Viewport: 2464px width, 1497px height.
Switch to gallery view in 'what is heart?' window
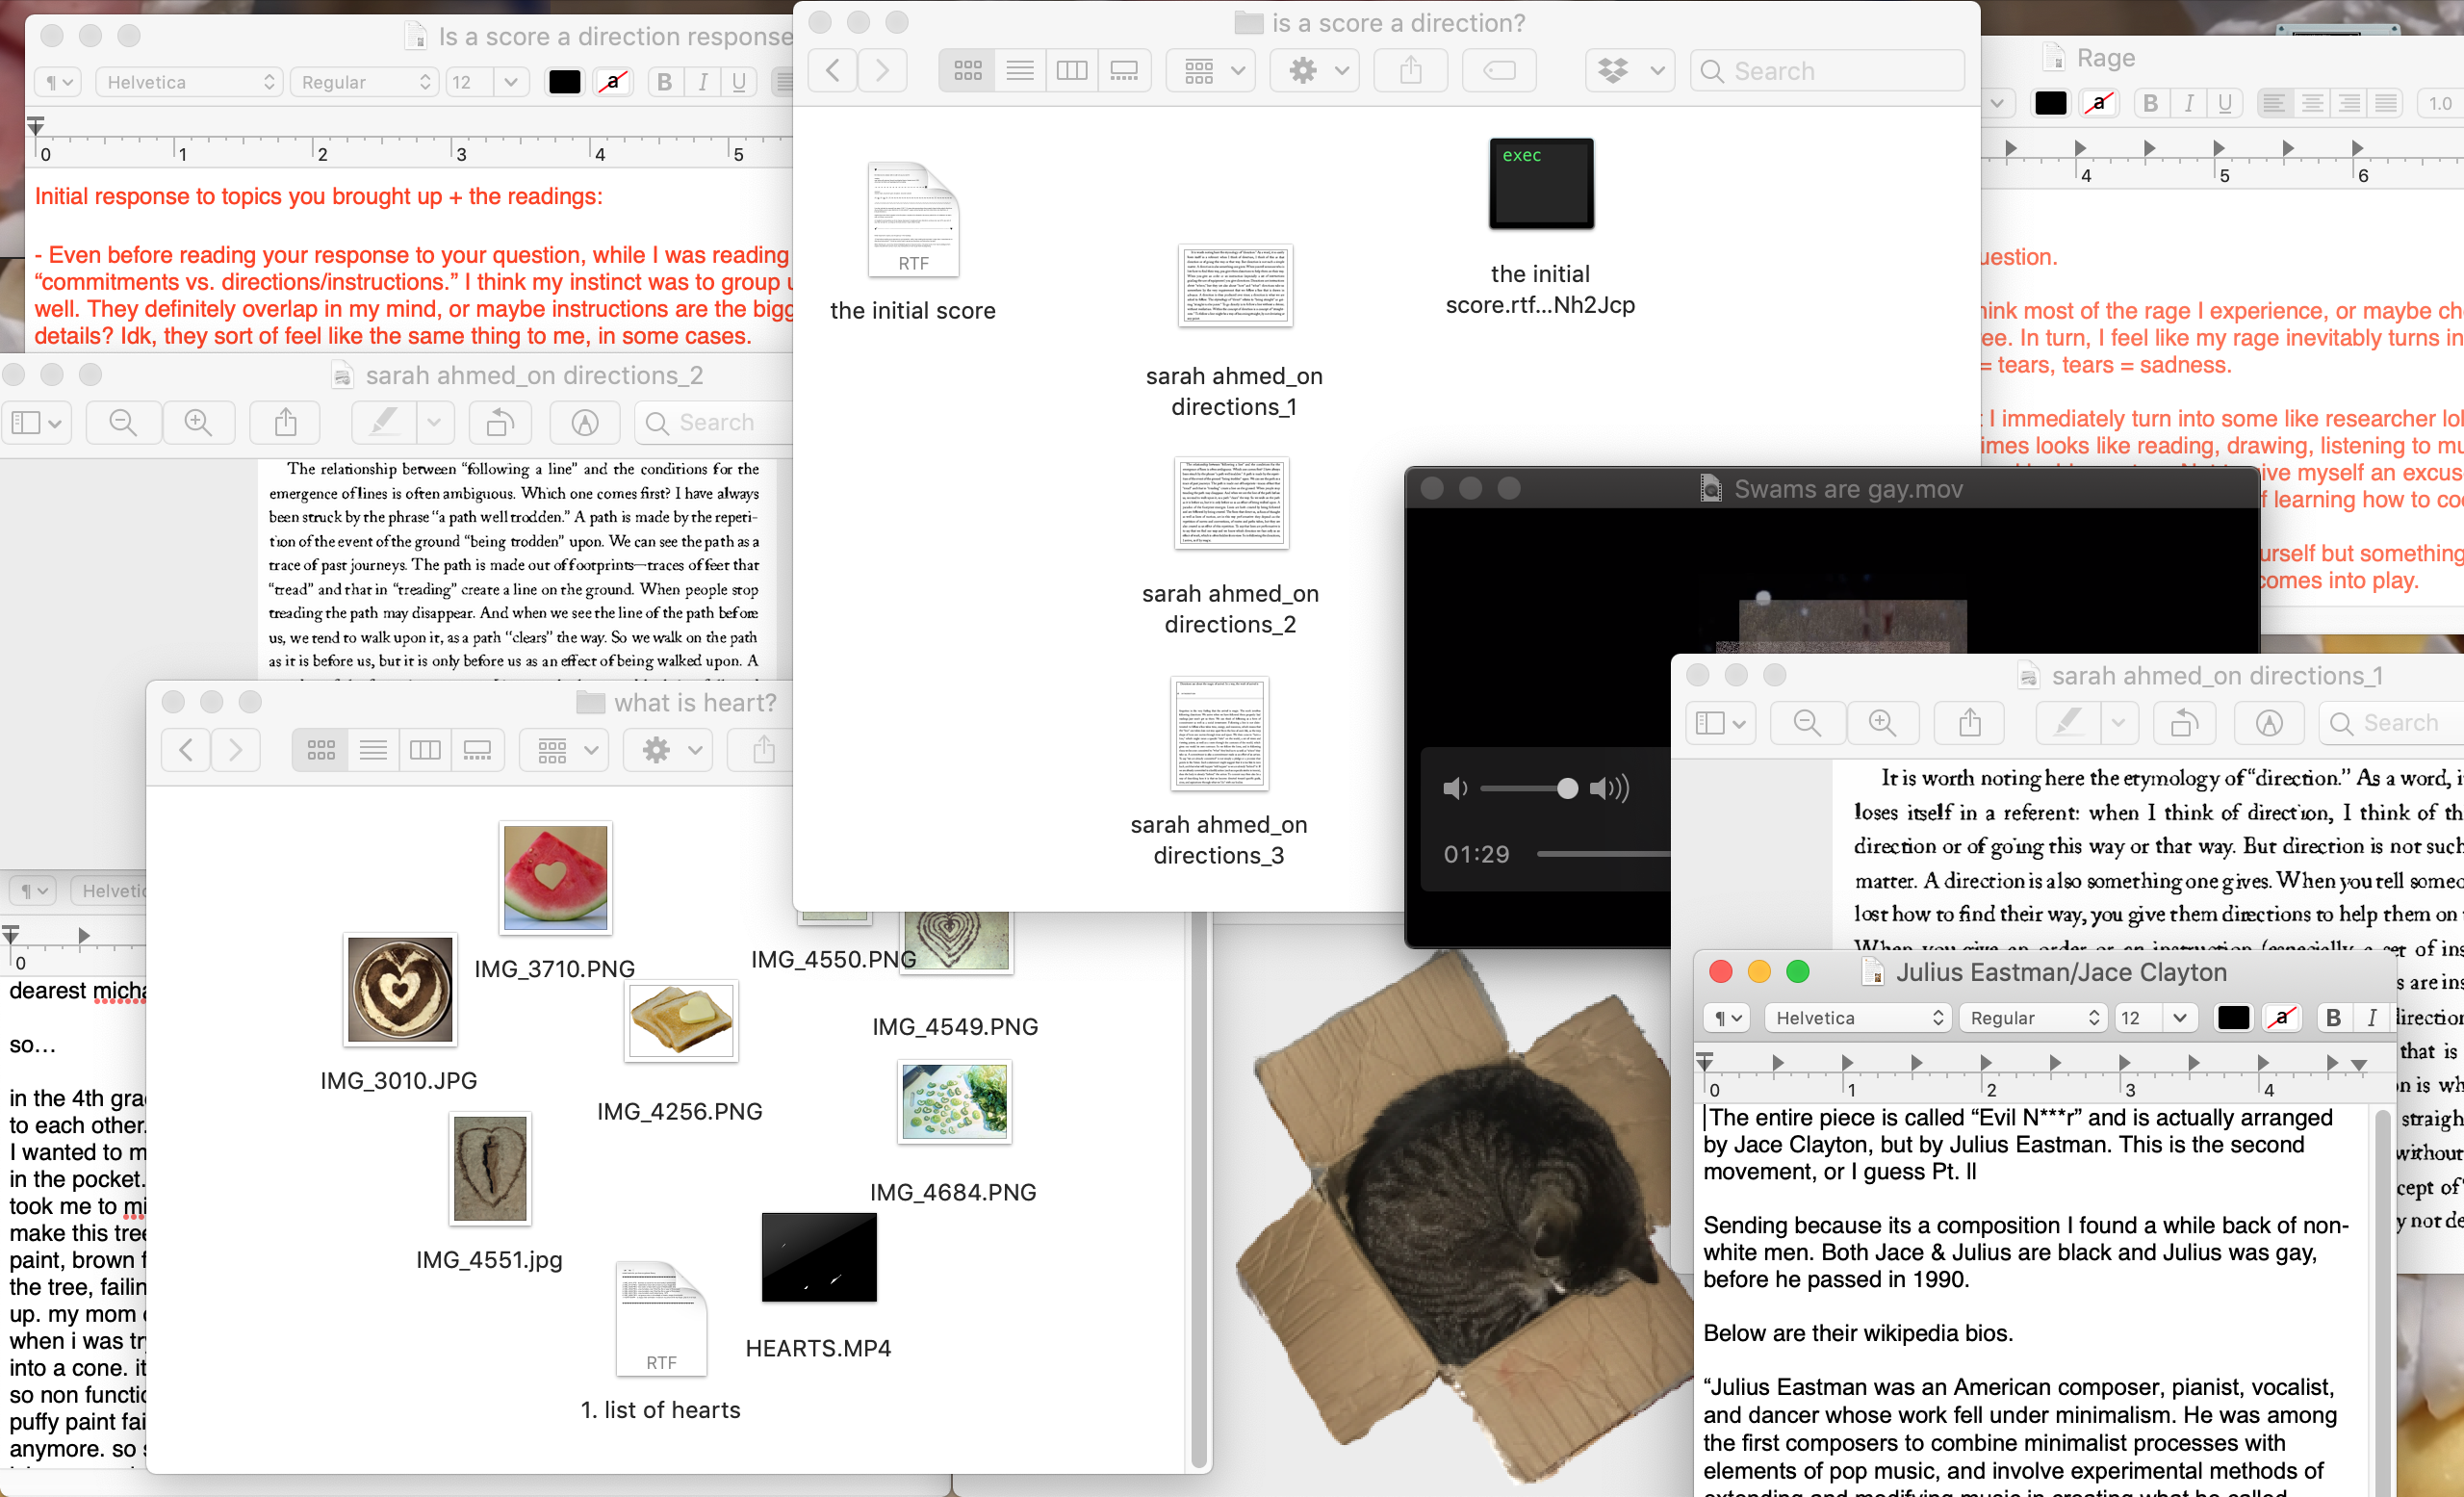[x=477, y=749]
